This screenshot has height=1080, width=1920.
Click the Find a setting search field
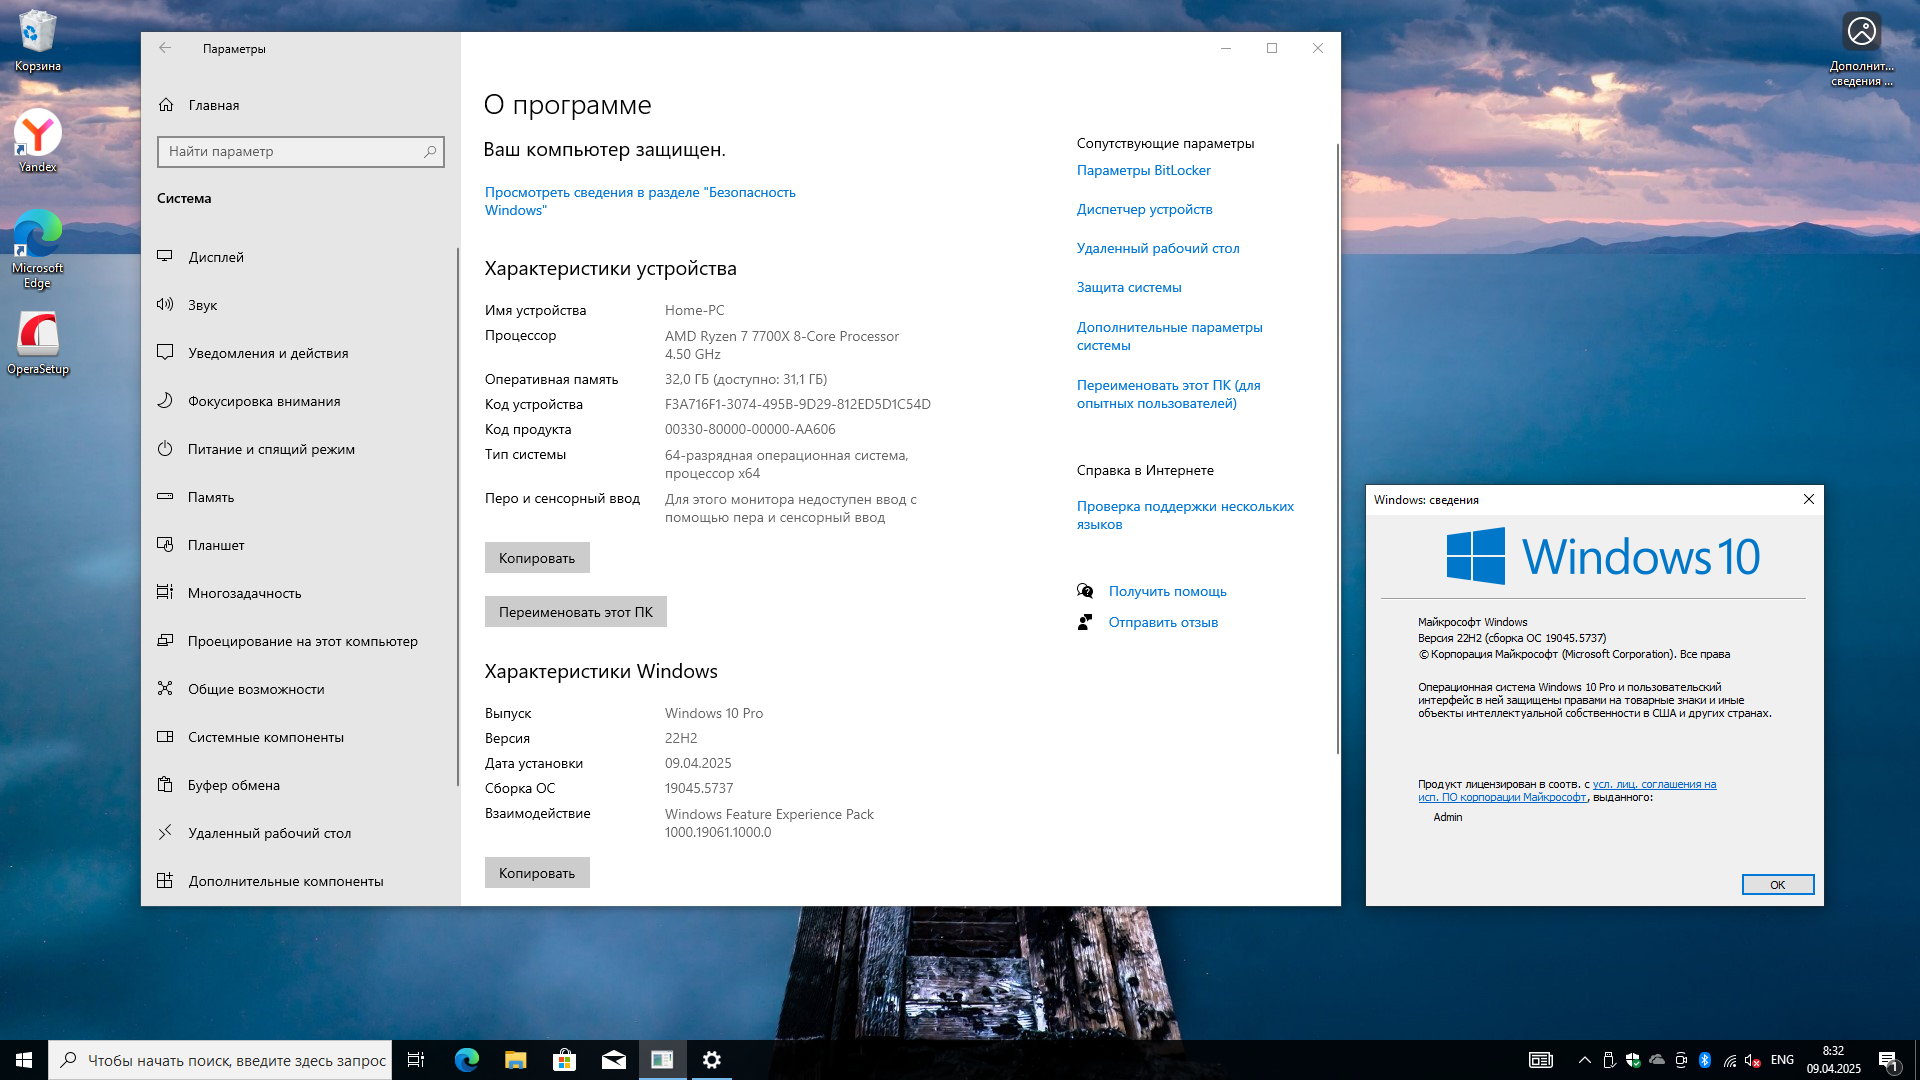pos(290,152)
